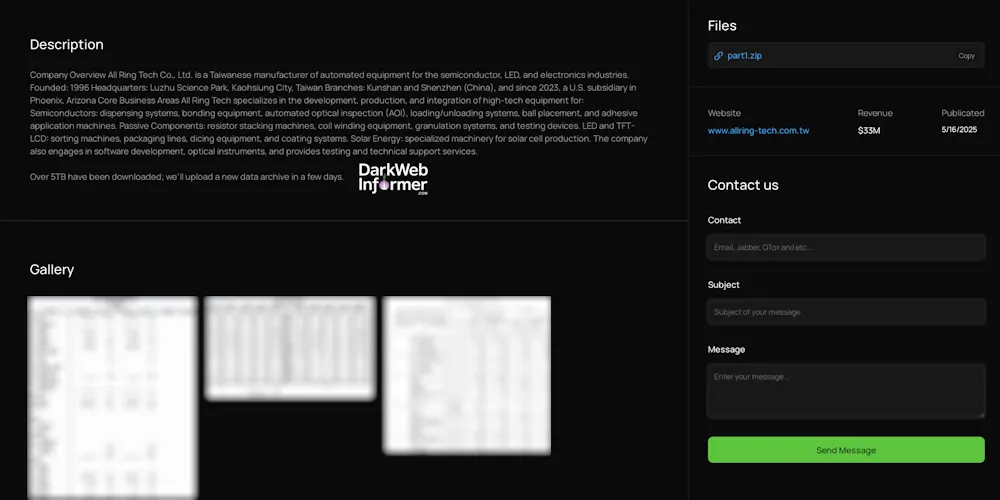Open the middle blurred gallery thumbnail
The image size is (1000, 500).
click(290, 348)
